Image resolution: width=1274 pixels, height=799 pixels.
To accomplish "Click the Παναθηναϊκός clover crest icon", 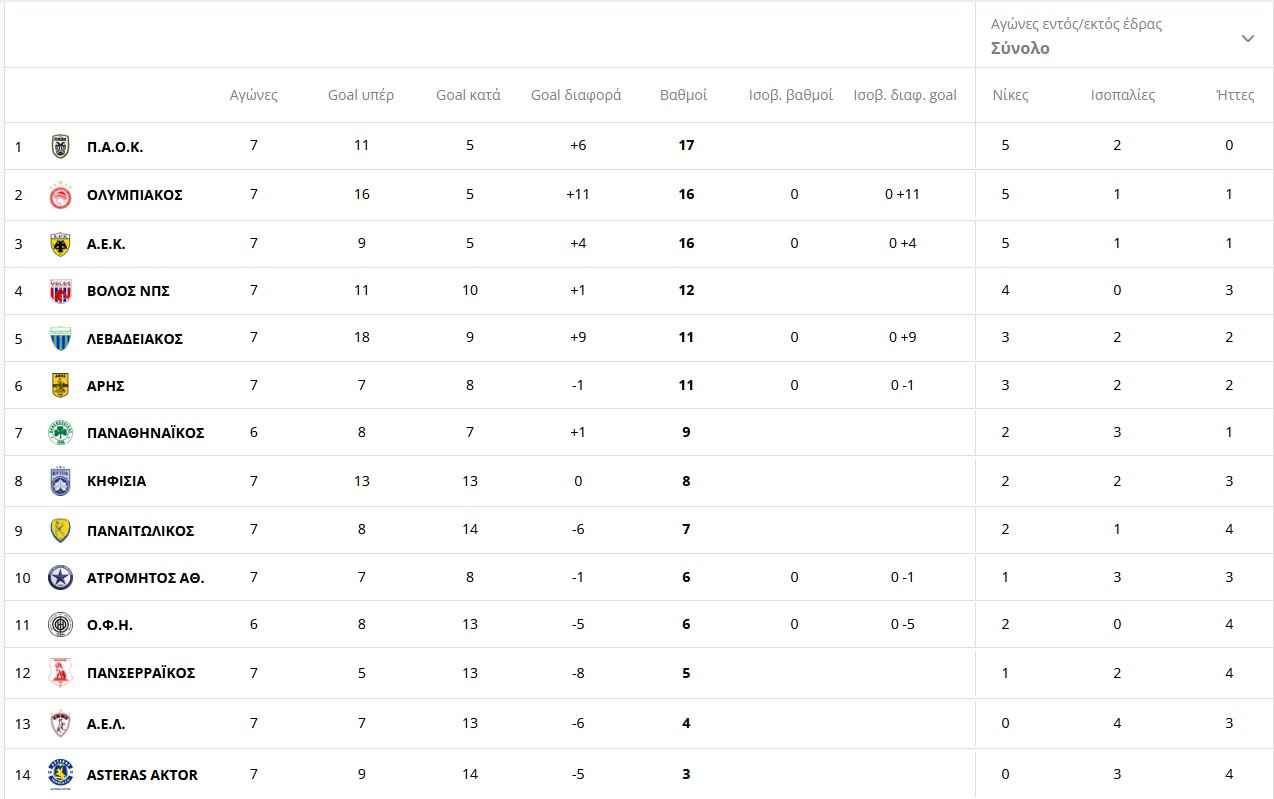I will 60,433.
